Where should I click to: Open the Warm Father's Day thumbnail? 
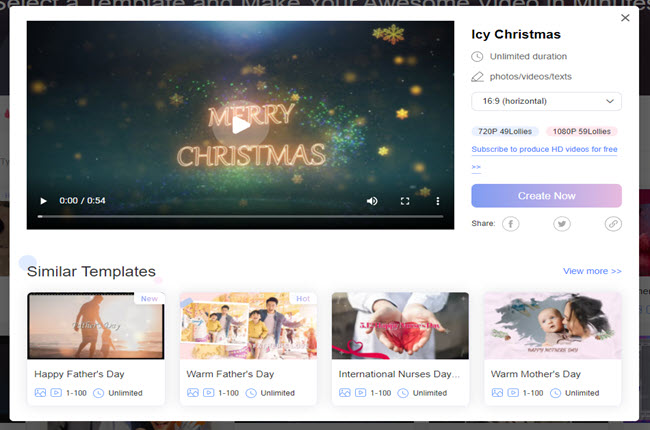[248, 326]
